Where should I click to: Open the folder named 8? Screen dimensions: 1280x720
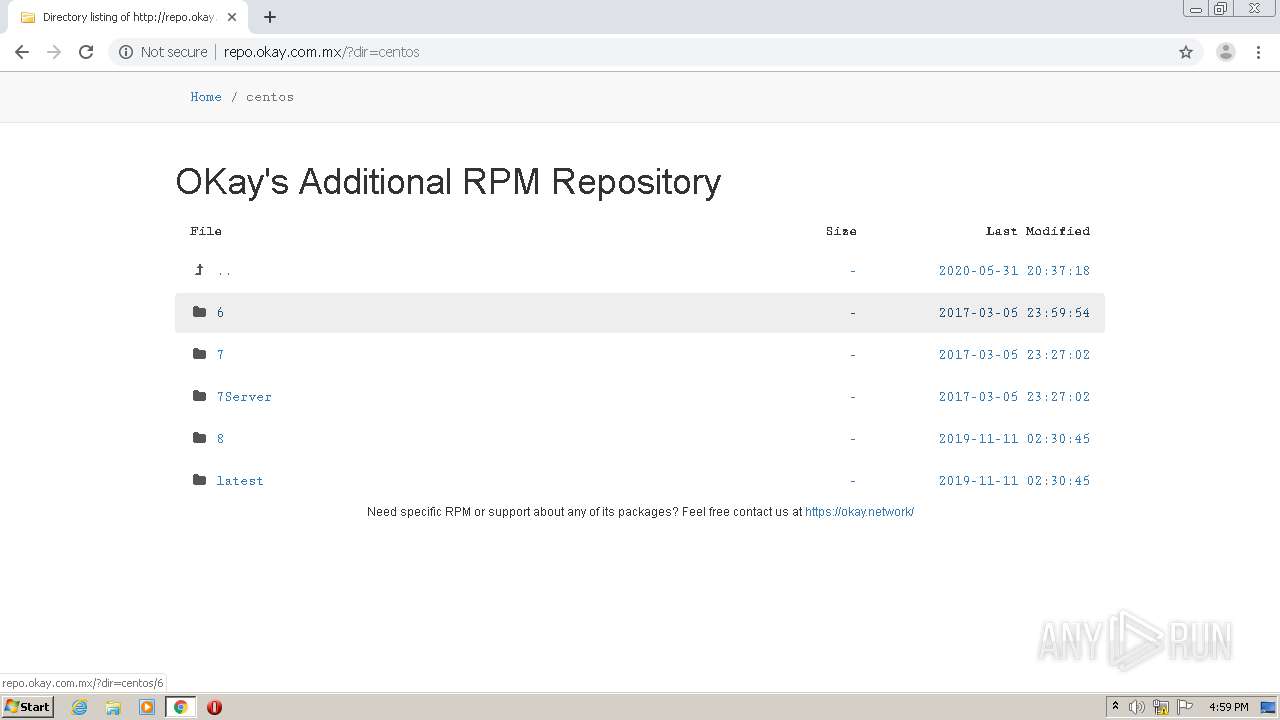click(x=220, y=439)
